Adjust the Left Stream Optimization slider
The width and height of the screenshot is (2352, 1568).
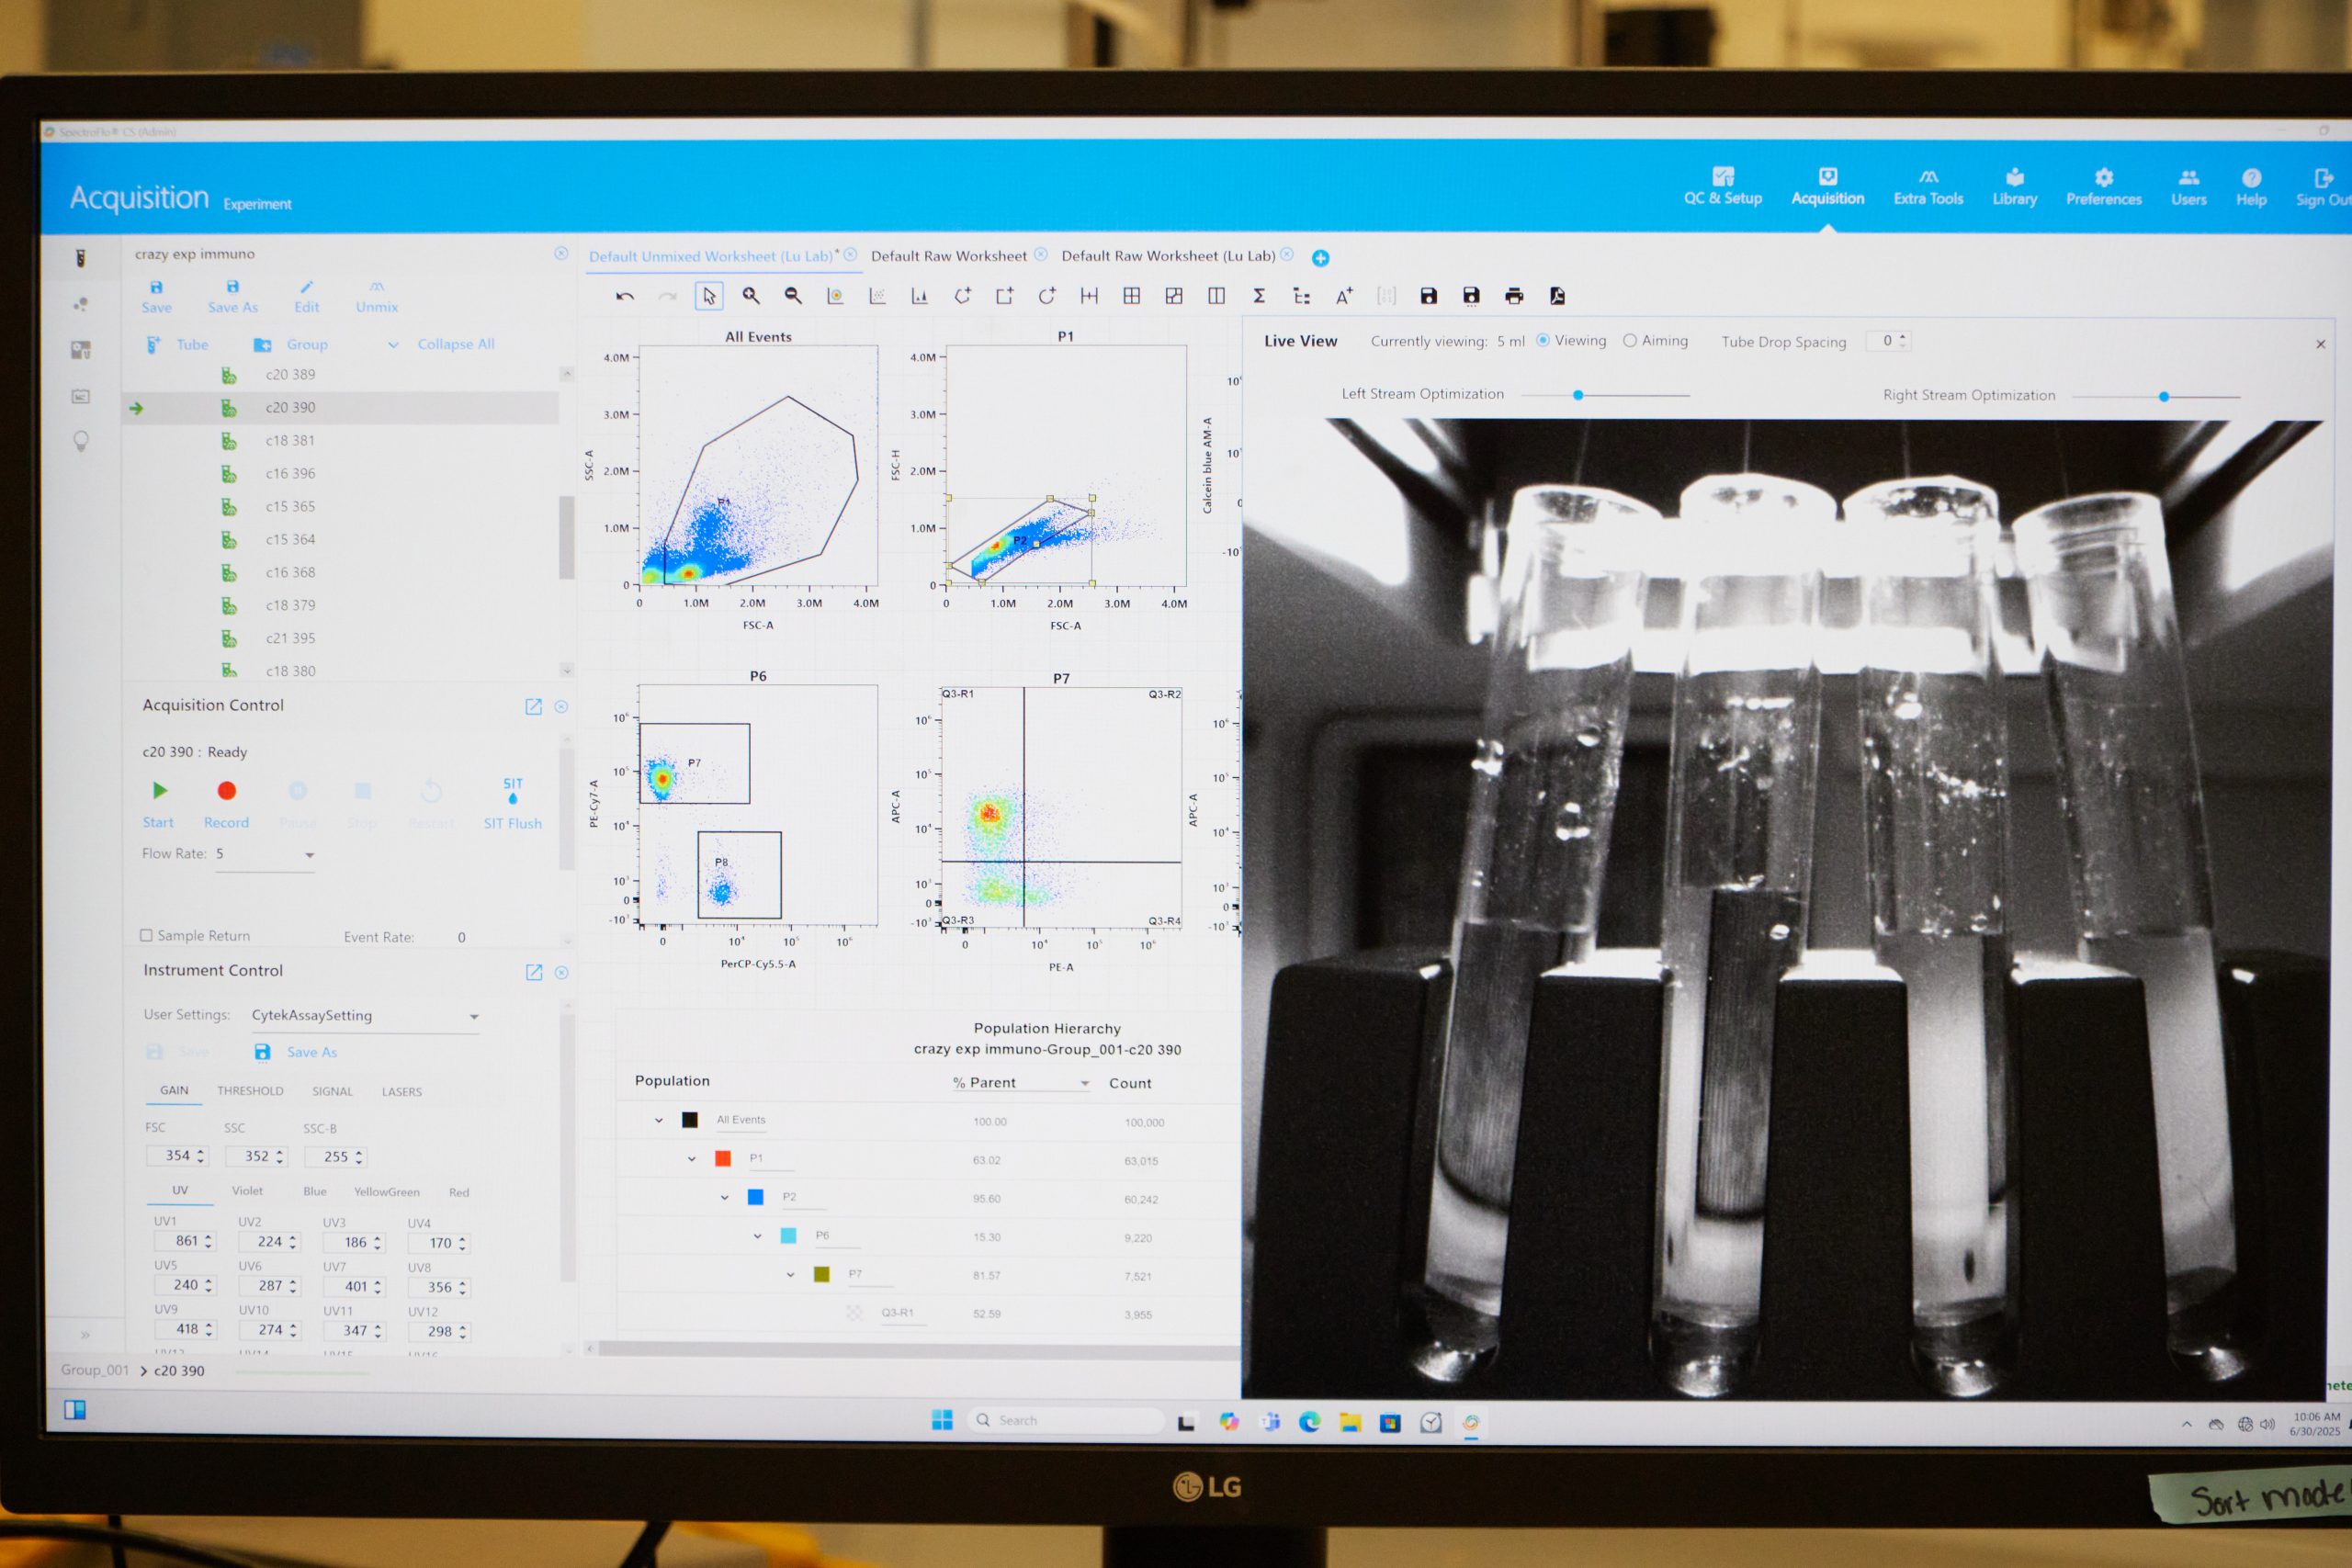1578,395
